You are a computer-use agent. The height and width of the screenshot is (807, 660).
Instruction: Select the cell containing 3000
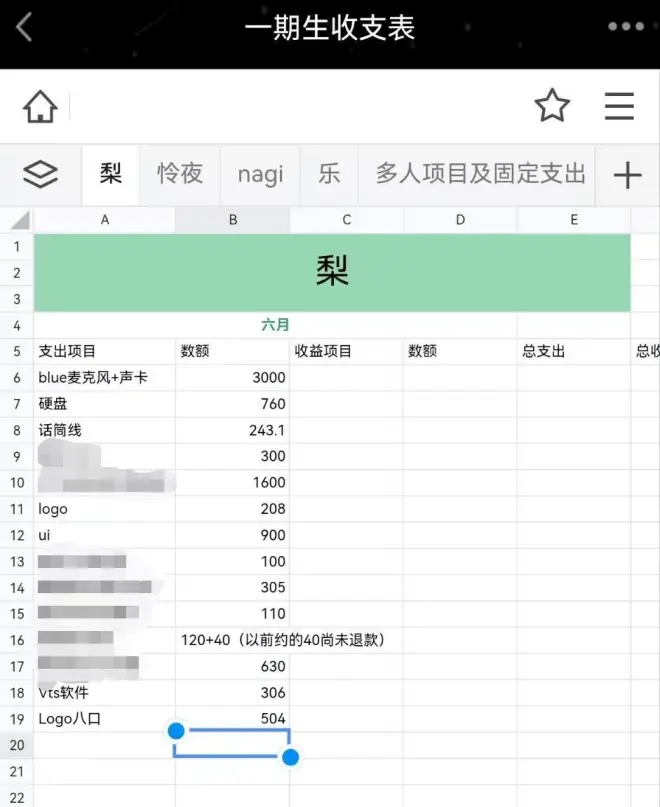click(232, 378)
